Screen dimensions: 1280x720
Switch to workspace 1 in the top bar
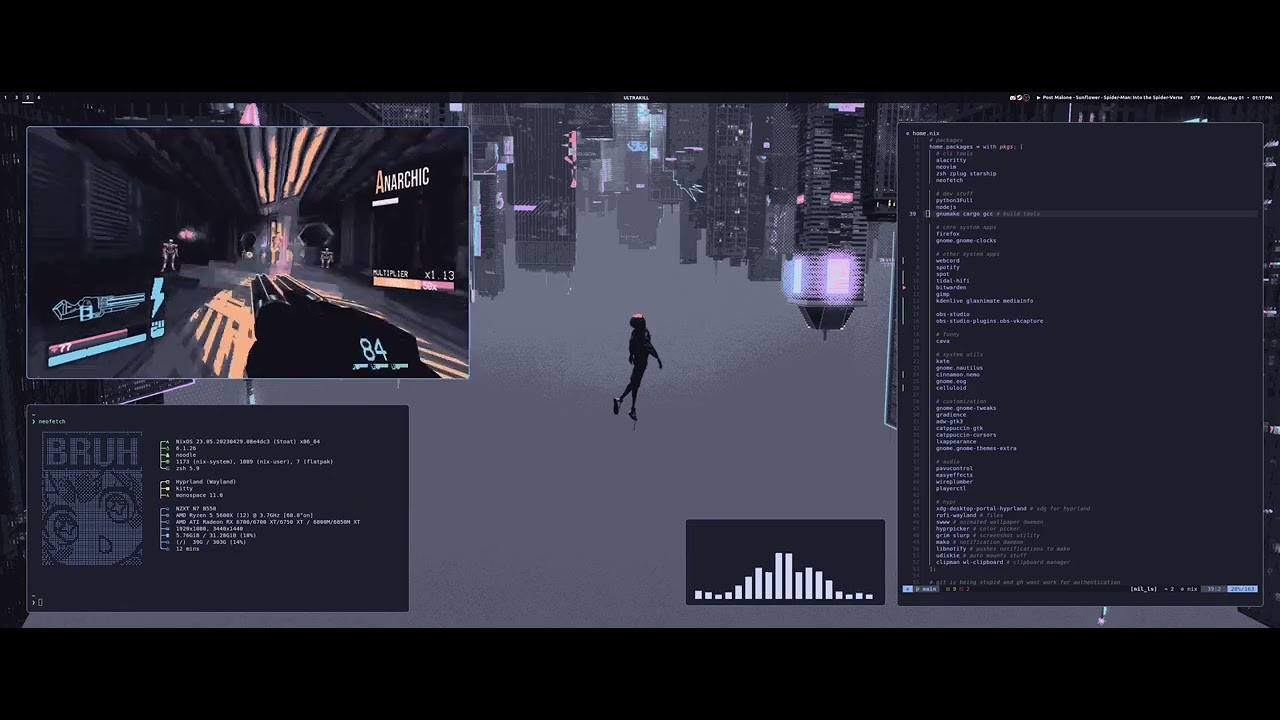tap(6, 97)
